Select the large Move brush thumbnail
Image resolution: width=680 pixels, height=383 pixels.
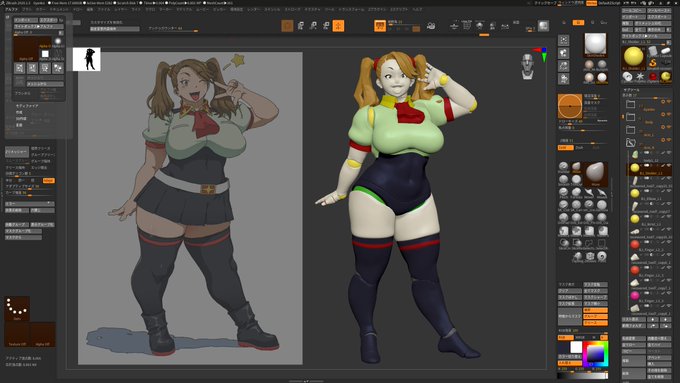coord(595,174)
